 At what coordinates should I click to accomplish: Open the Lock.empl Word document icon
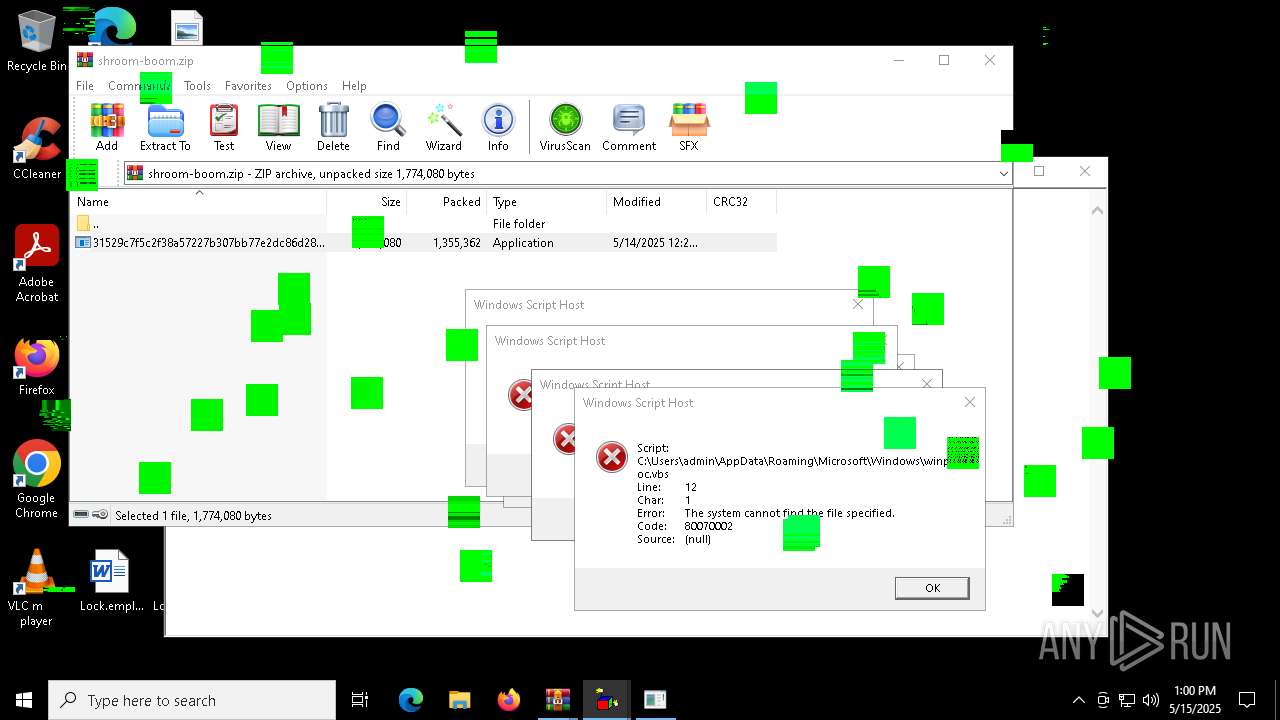pyautogui.click(x=111, y=581)
